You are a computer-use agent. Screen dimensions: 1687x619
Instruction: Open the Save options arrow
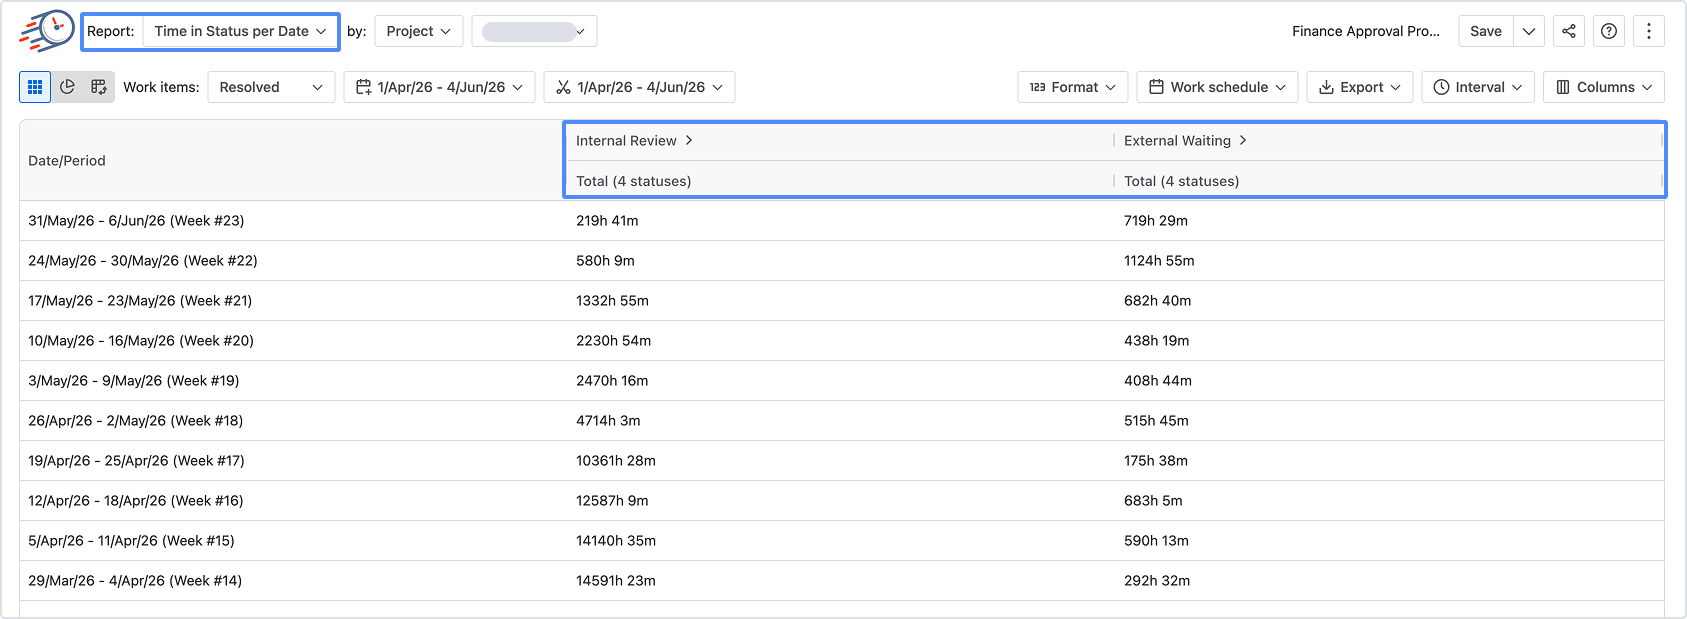click(x=1529, y=31)
